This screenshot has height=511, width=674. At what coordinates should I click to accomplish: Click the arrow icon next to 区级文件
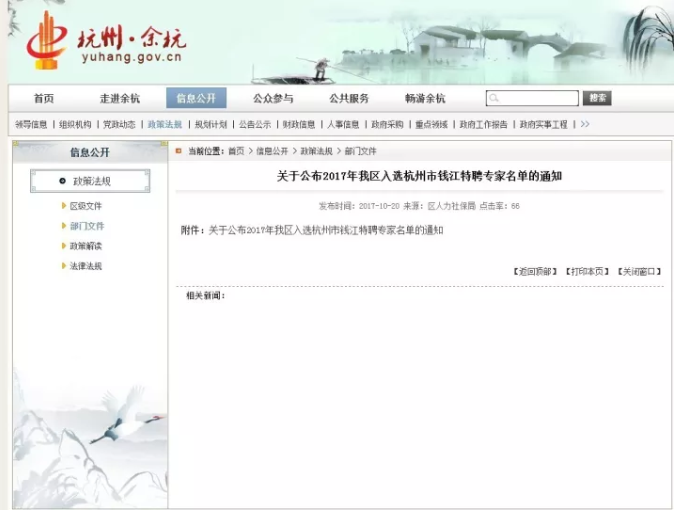pyautogui.click(x=64, y=206)
